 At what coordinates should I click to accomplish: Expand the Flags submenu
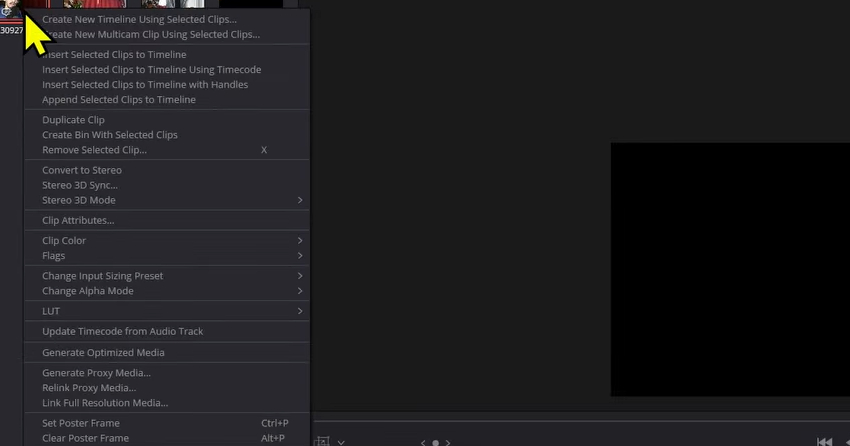pyautogui.click(x=167, y=256)
